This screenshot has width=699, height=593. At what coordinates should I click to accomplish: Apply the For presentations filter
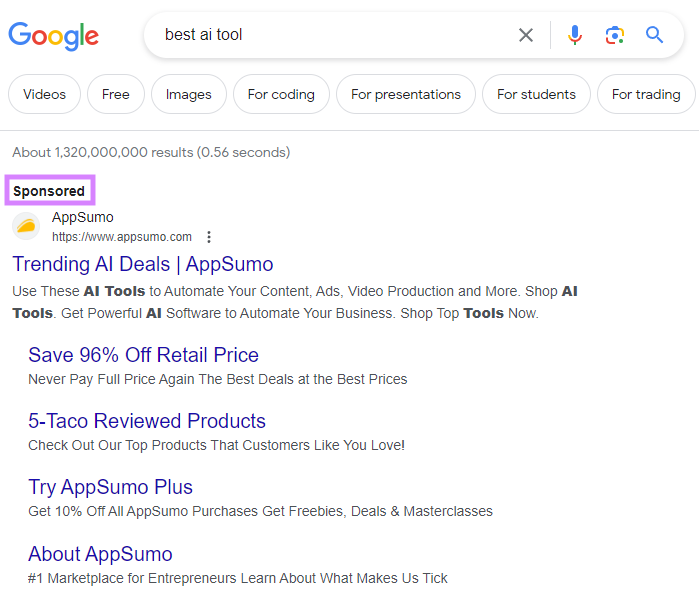(x=406, y=94)
